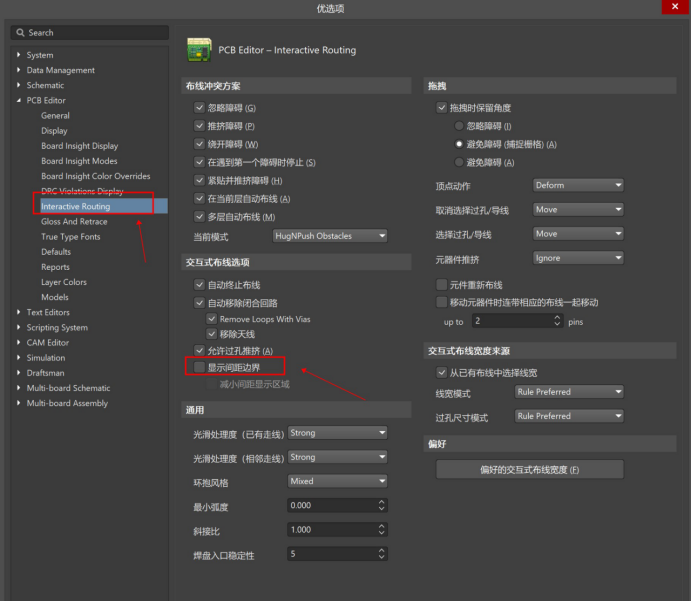
Task: Click 偏好的交互式布线宽度 button
Action: [529, 469]
